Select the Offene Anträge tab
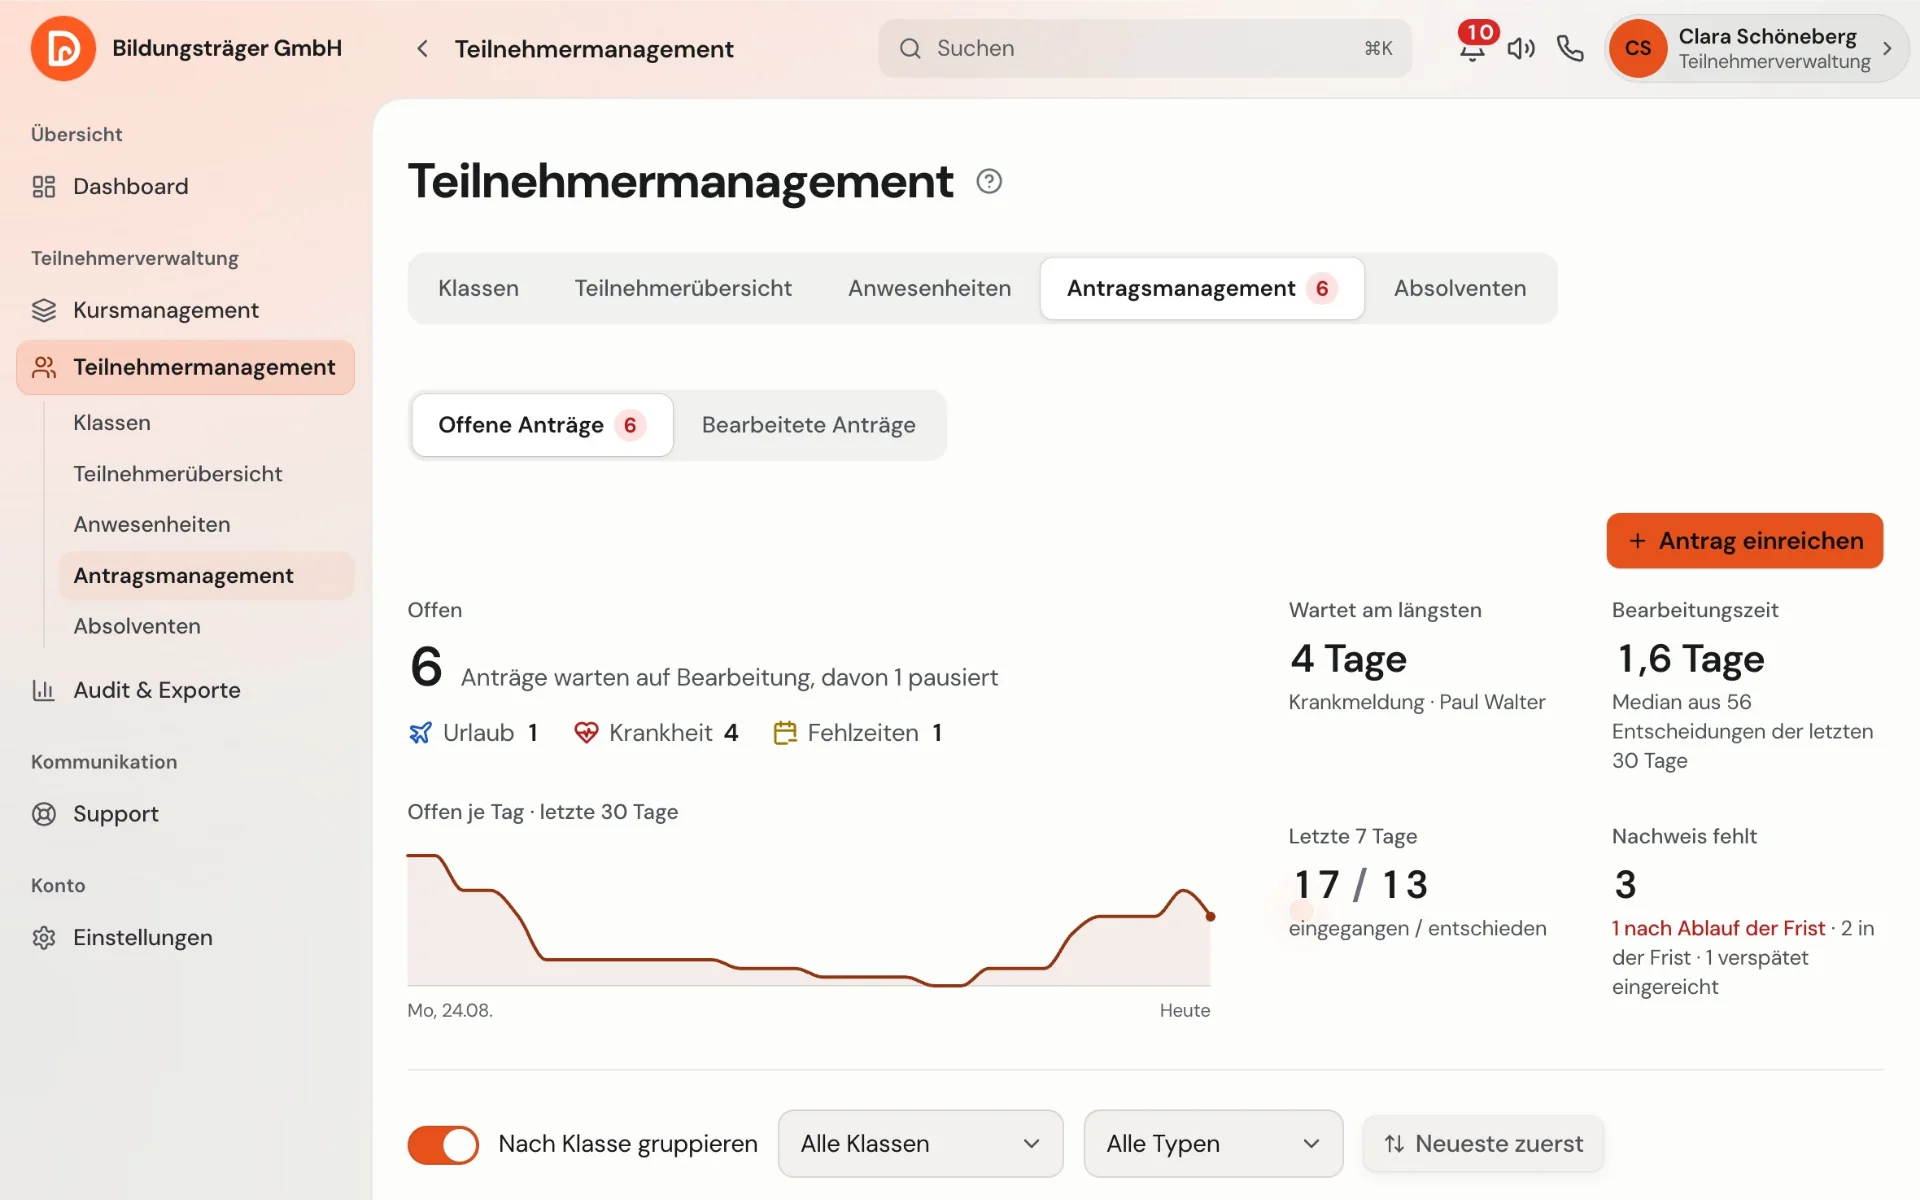This screenshot has width=1920, height=1200. 542,425
